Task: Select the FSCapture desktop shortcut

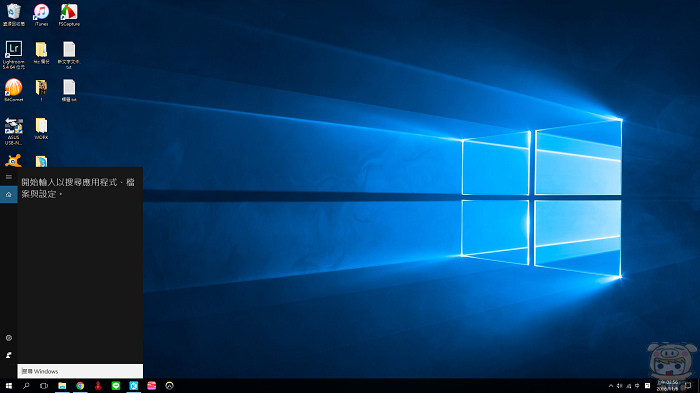Action: (x=69, y=15)
